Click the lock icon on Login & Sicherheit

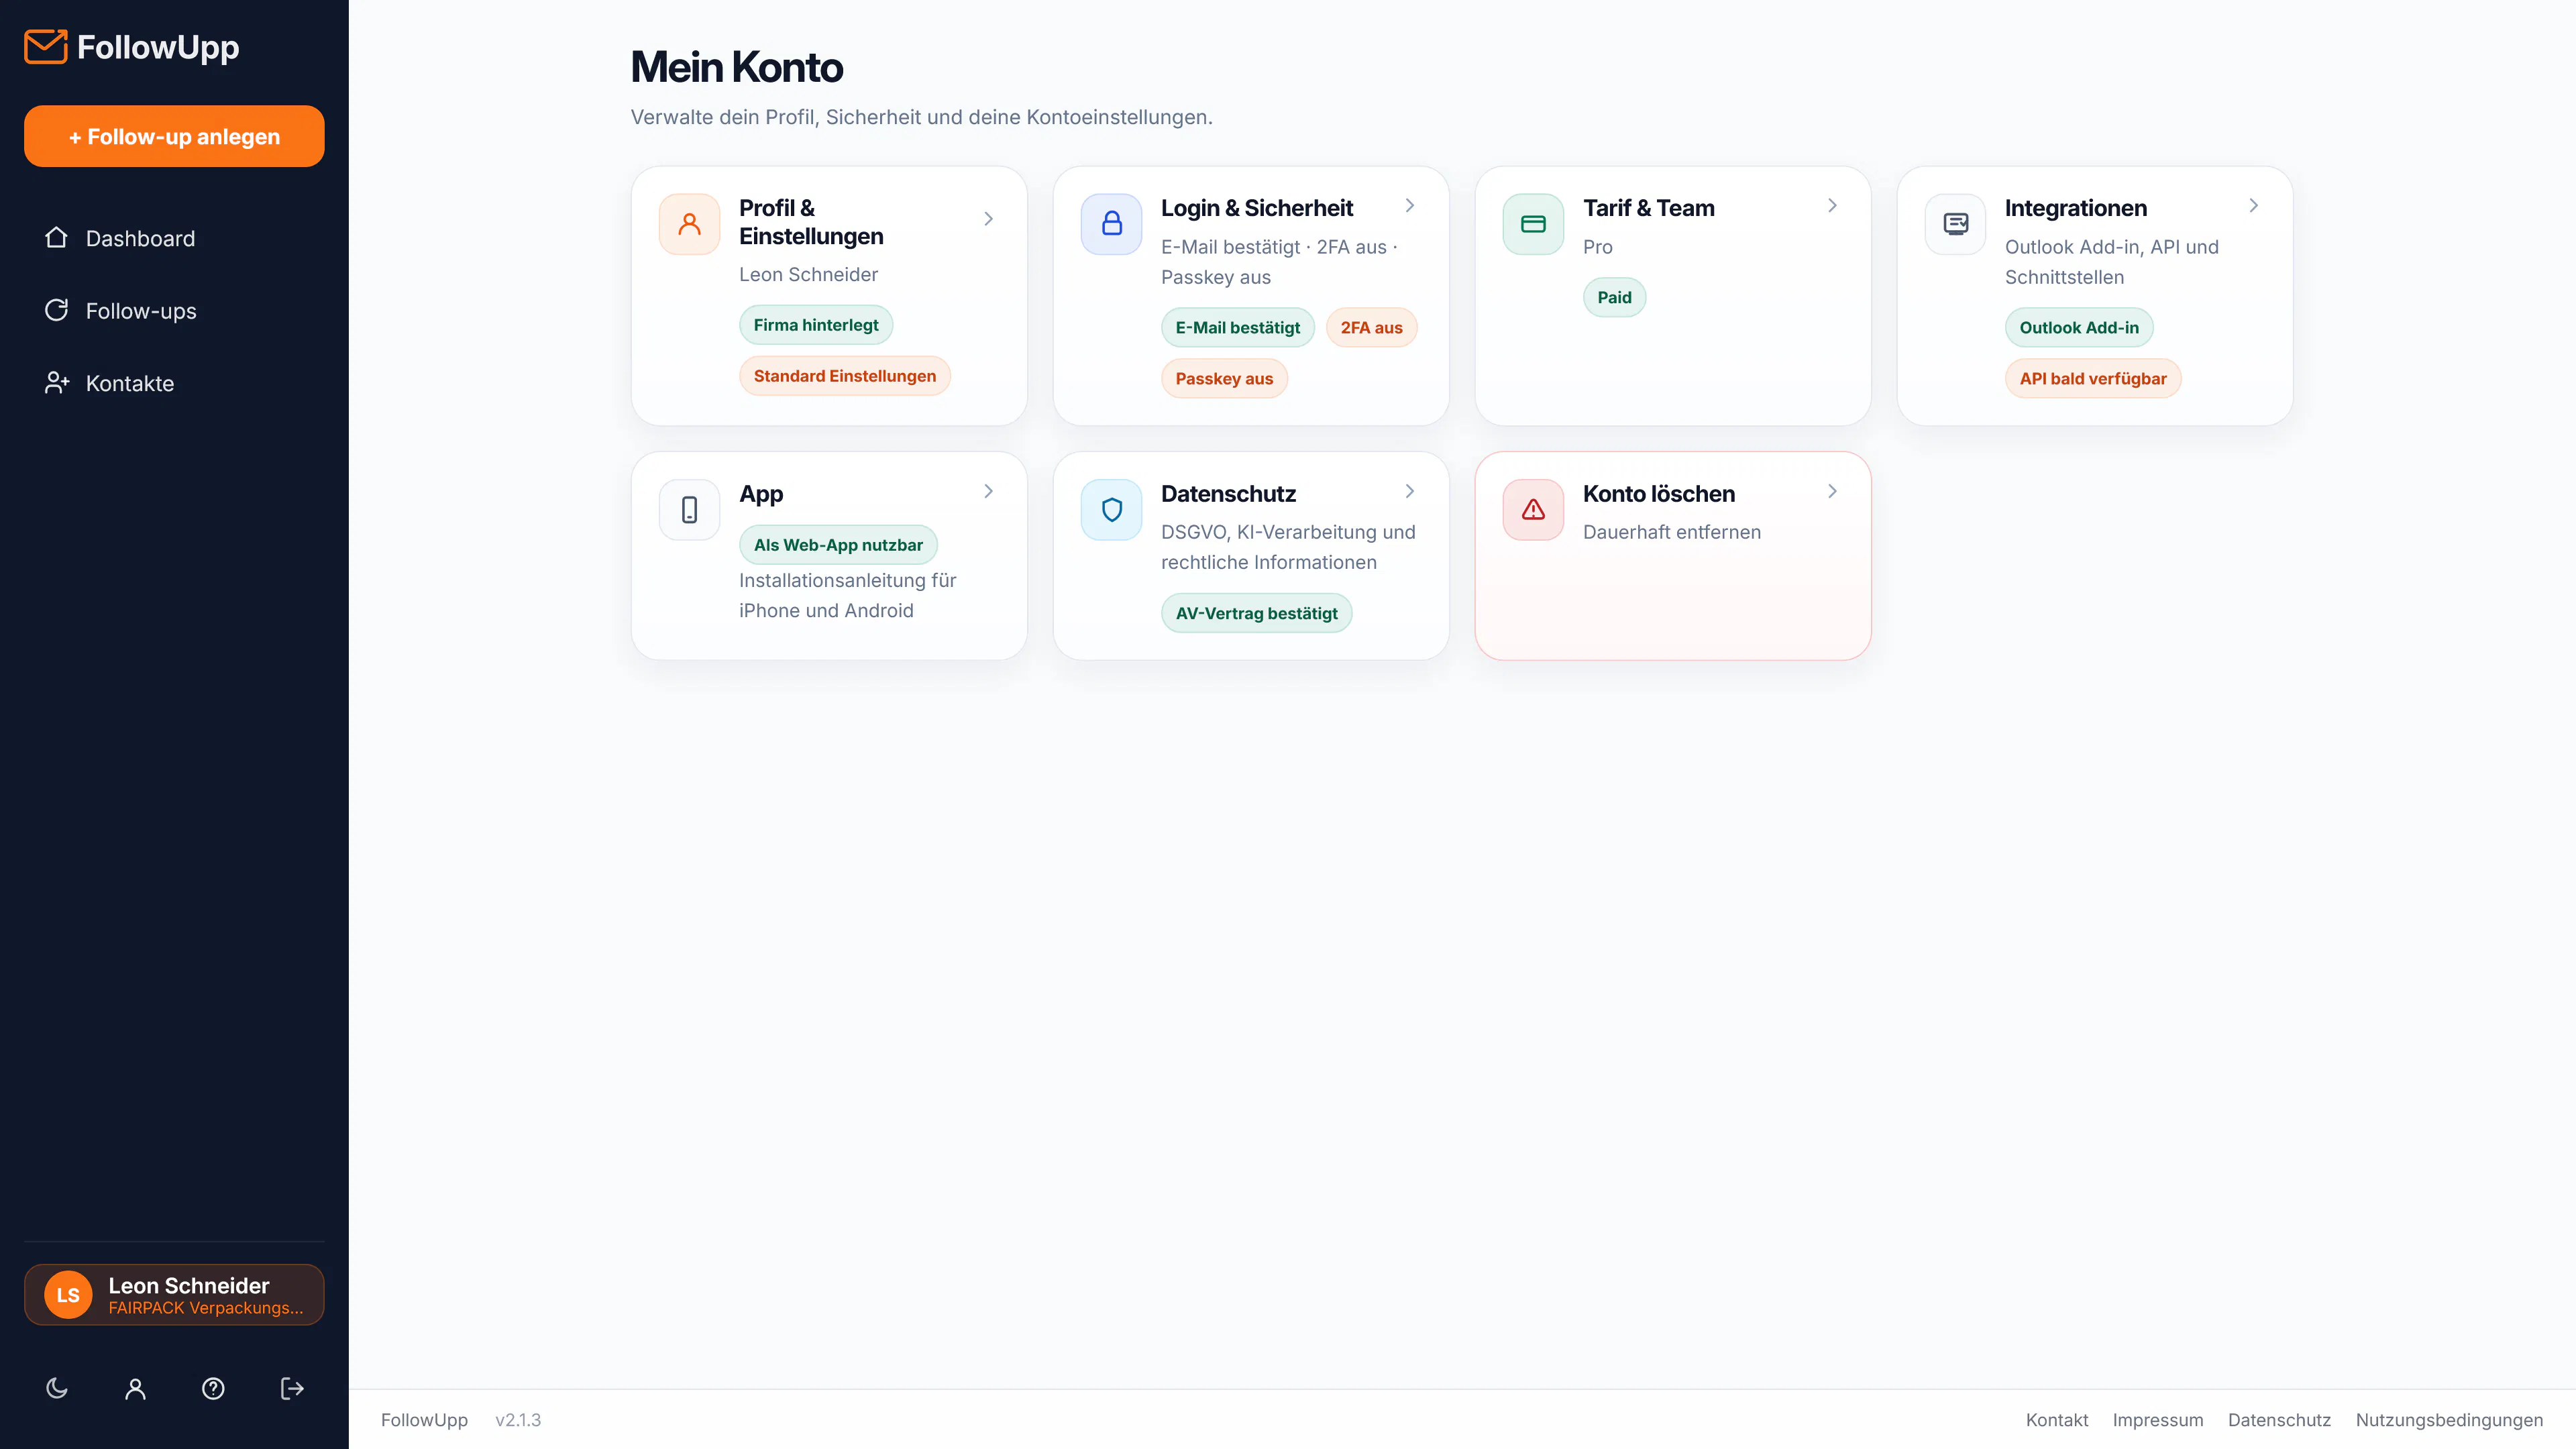pos(1111,224)
